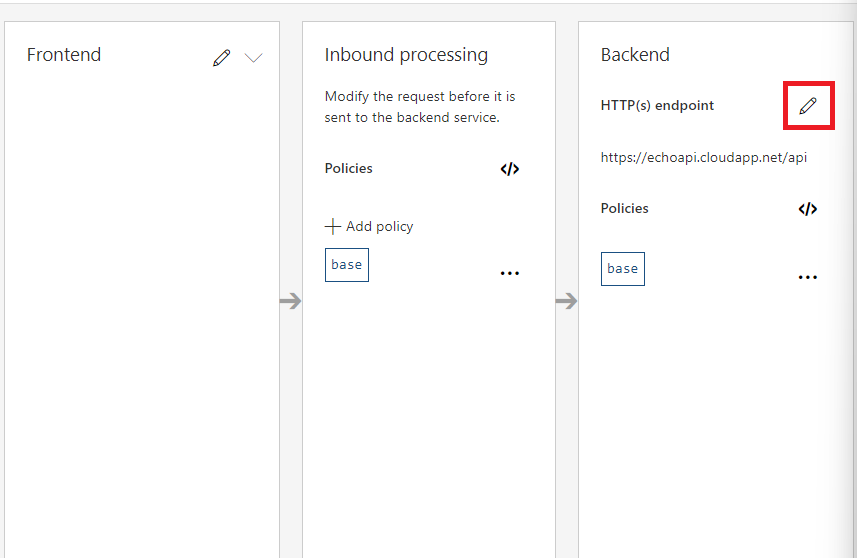Click the HTTP(s) endpoint label
This screenshot has width=857, height=558.
(x=657, y=105)
